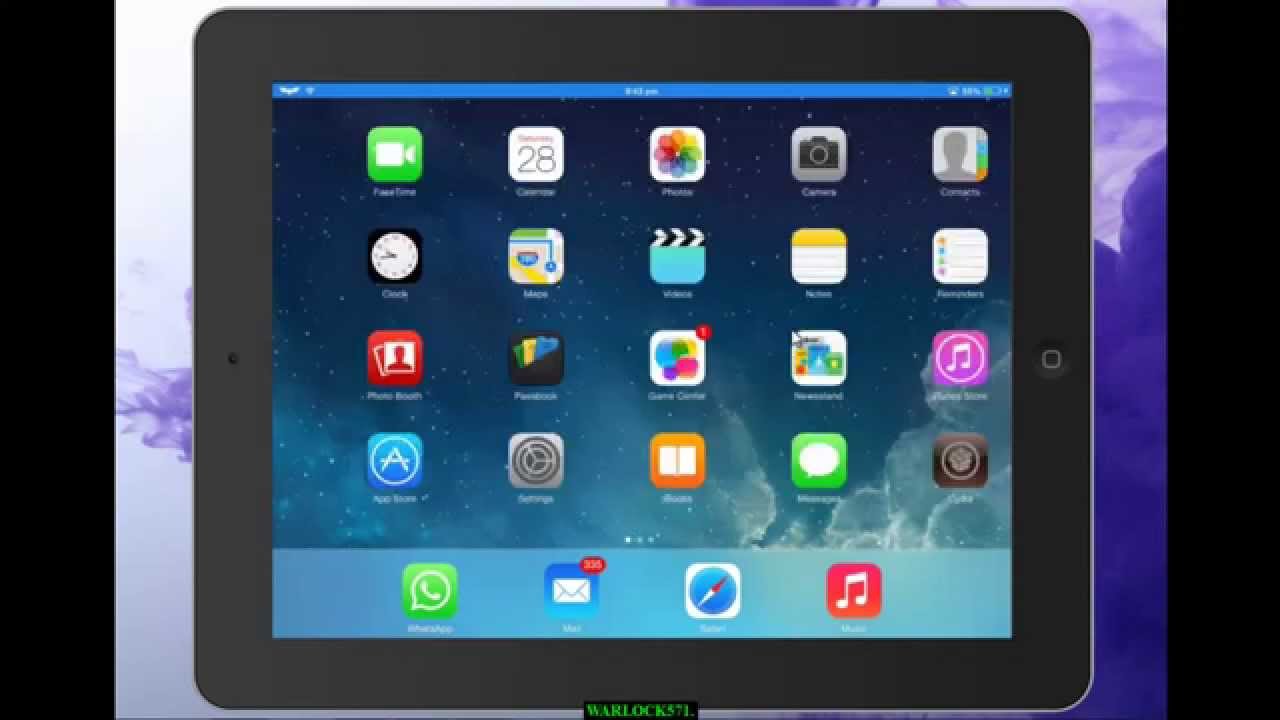
Task: Tap the battery indicator in status bar
Action: pos(992,91)
